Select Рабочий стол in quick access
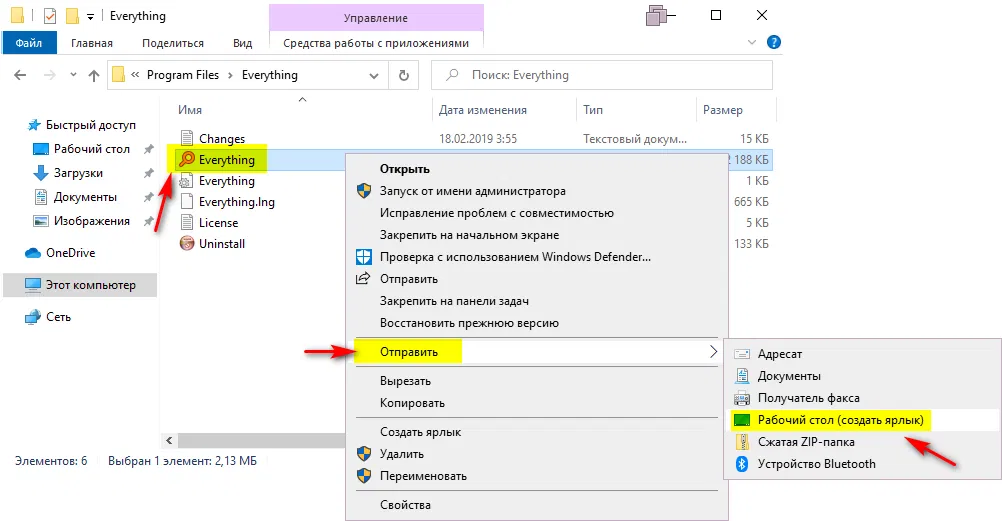Image resolution: width=1002 pixels, height=521 pixels. tap(91, 149)
